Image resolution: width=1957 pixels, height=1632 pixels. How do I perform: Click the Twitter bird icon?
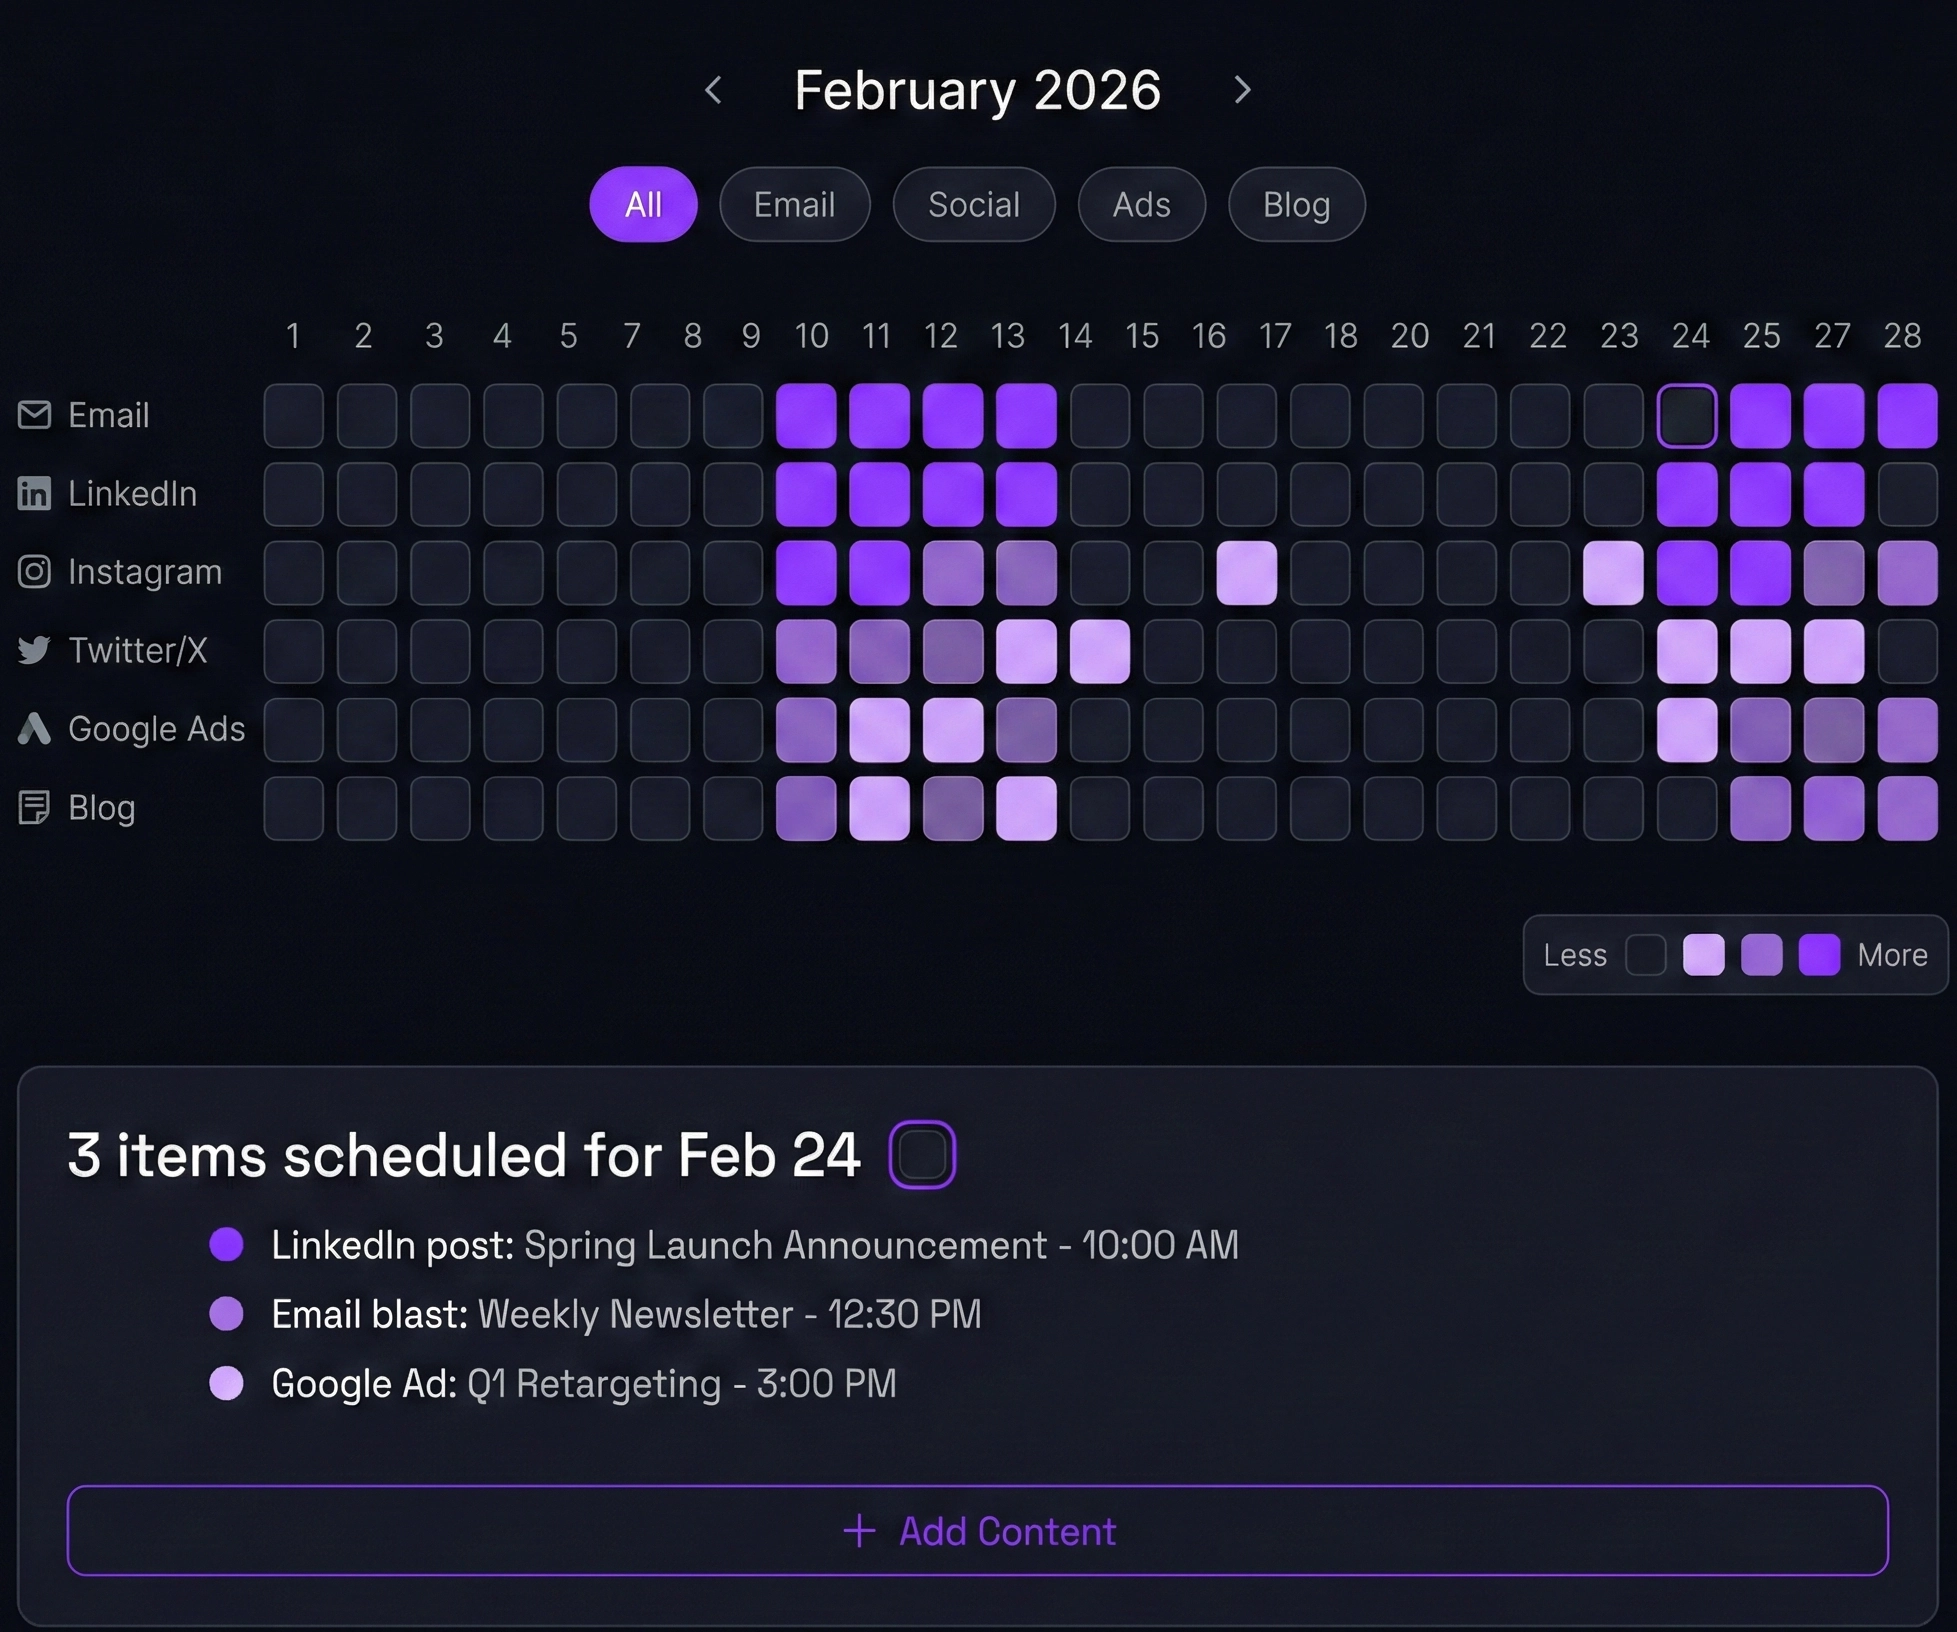click(34, 650)
